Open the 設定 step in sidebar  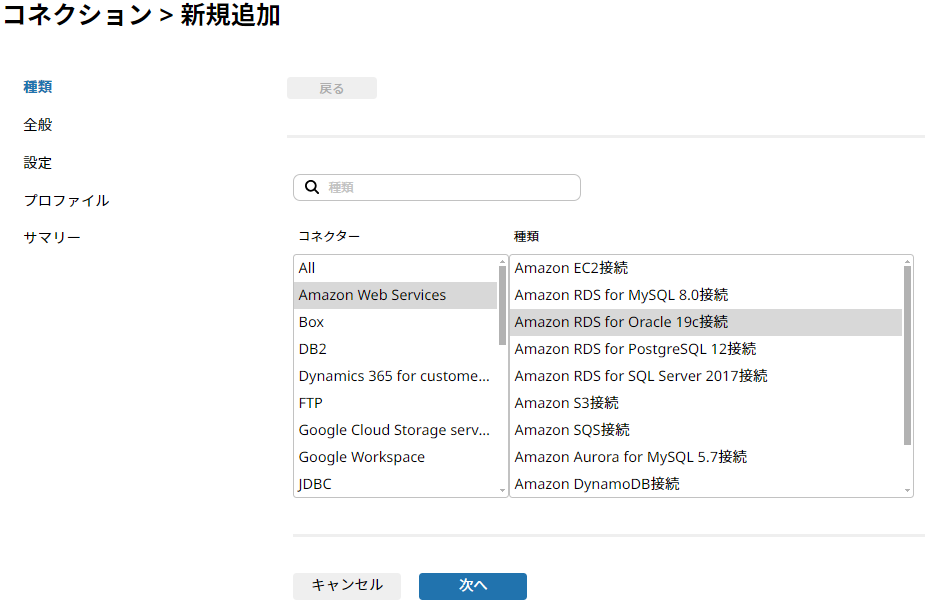tap(38, 163)
